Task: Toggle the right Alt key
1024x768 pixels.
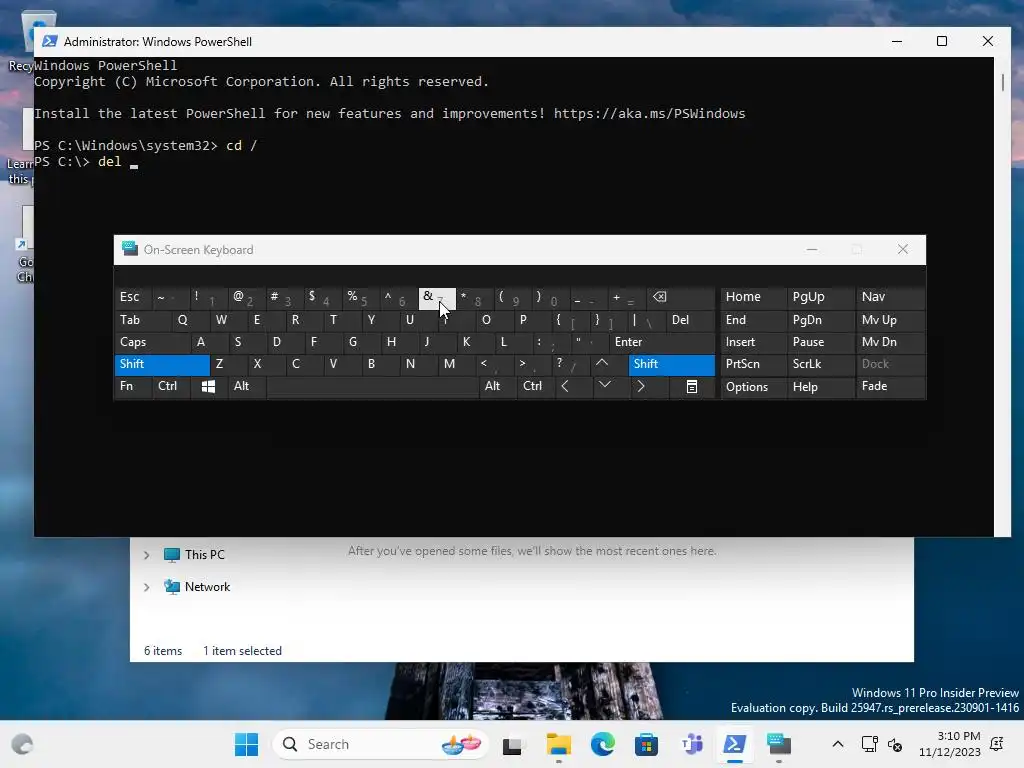Action: pyautogui.click(x=498, y=387)
